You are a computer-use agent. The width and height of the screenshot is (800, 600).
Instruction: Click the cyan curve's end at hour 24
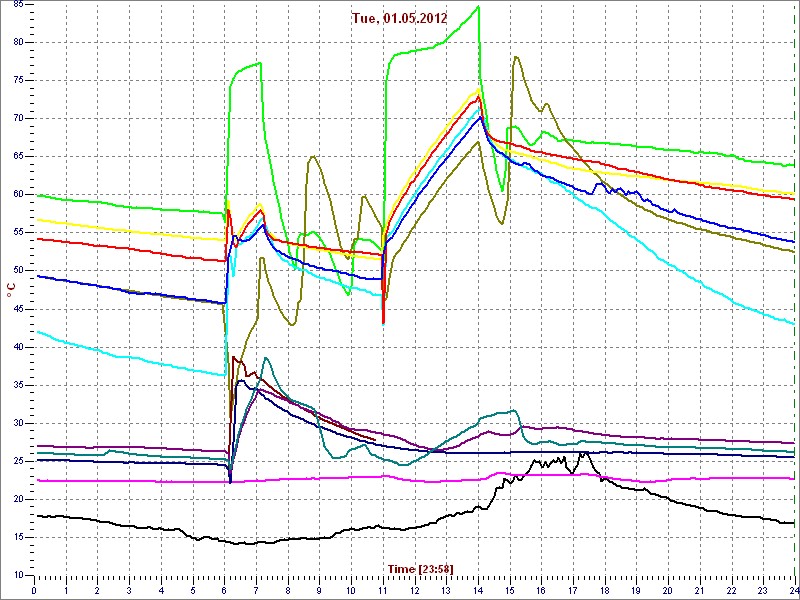pos(793,323)
